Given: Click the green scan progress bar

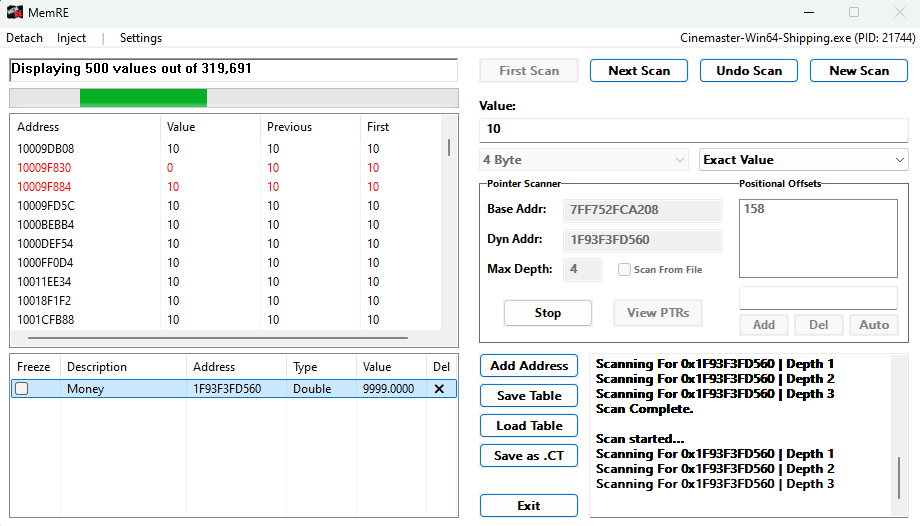Looking at the screenshot, I should 143,98.
